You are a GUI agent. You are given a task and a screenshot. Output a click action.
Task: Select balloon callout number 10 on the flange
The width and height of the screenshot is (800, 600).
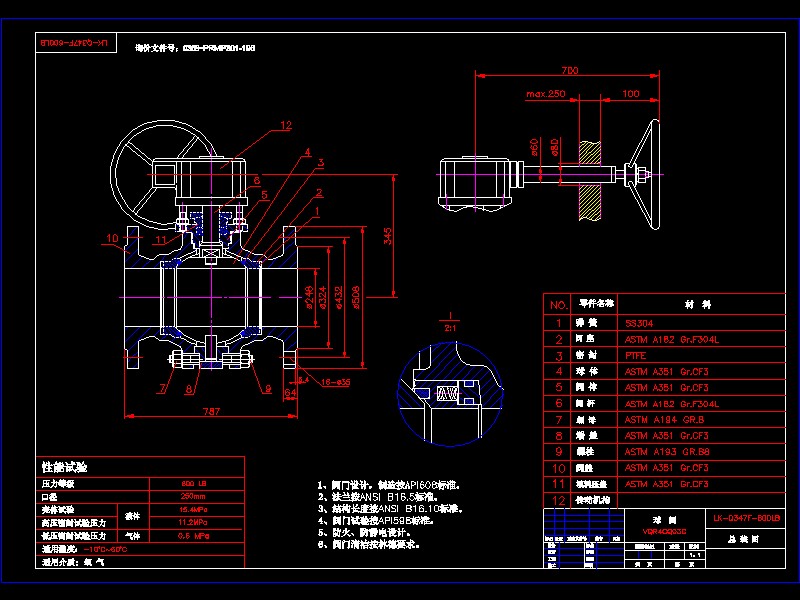point(113,238)
